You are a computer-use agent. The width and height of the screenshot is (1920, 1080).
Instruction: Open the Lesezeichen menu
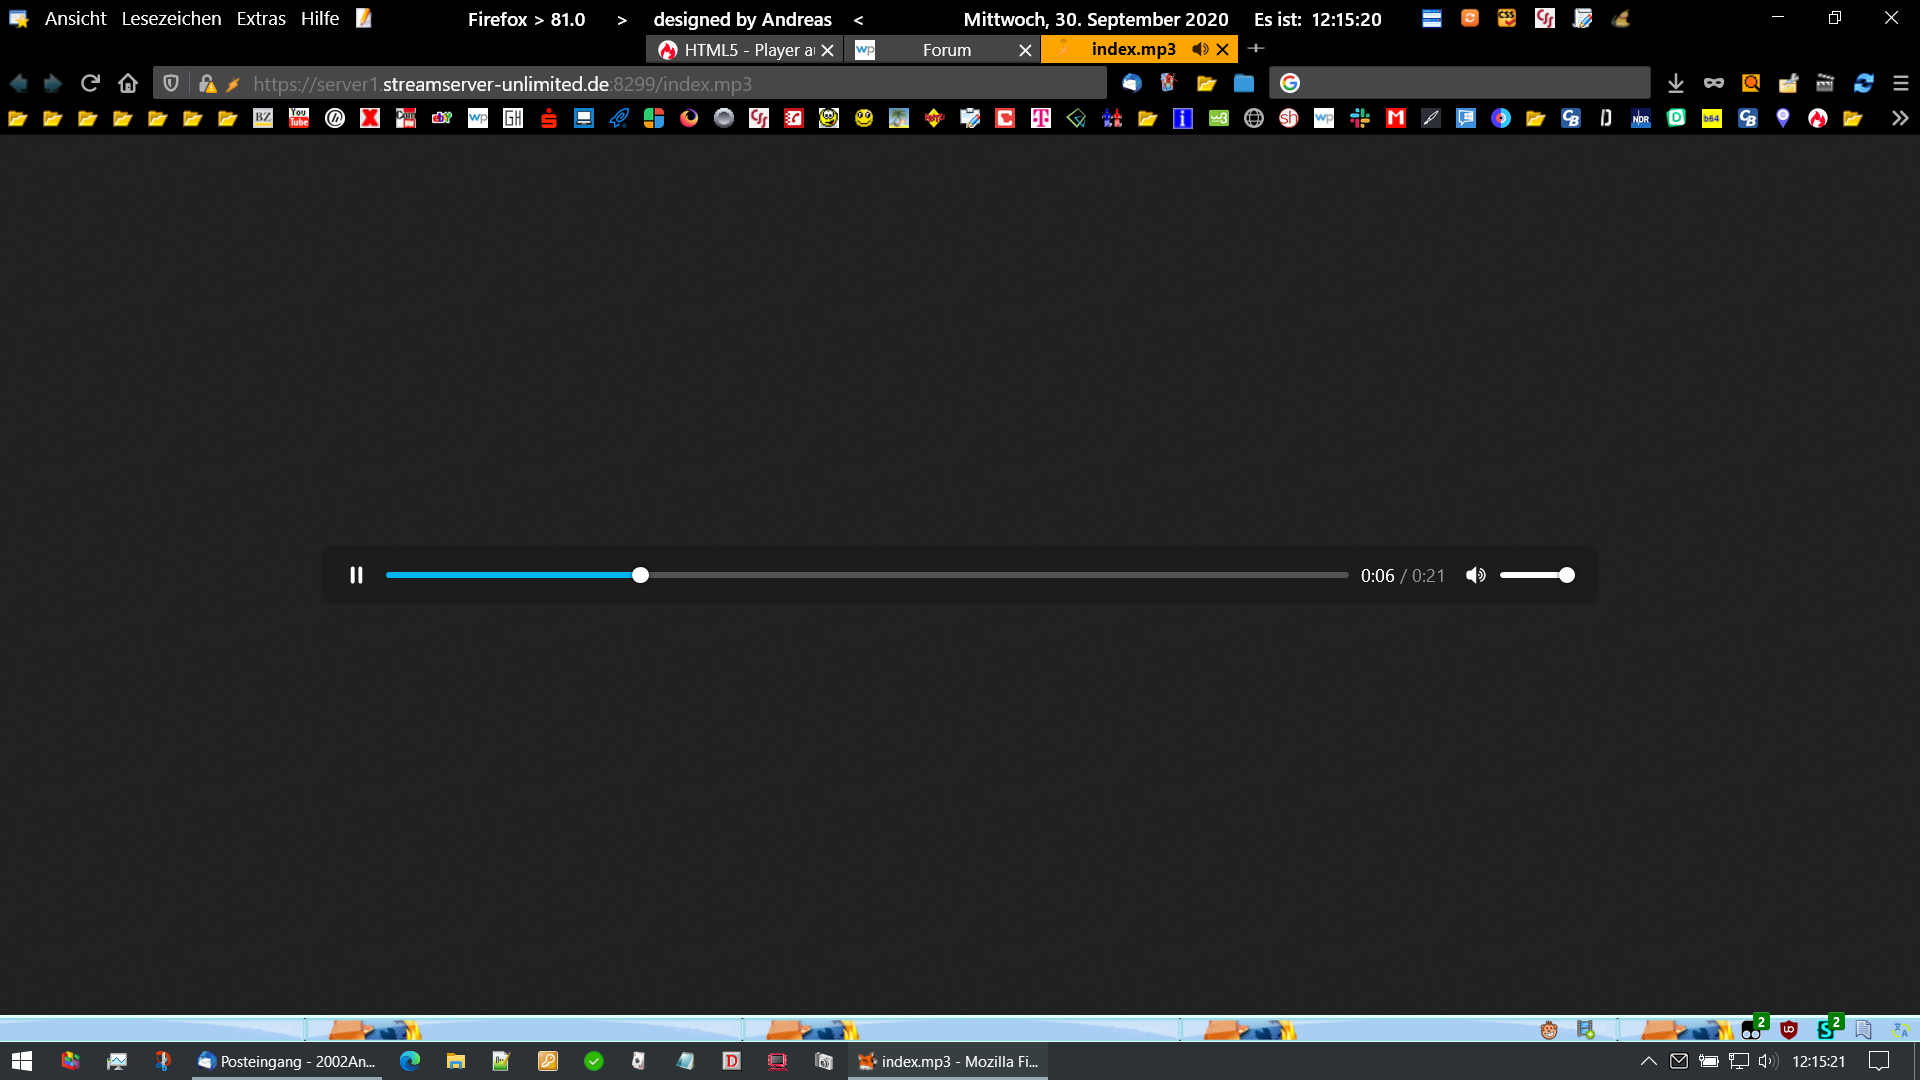[x=171, y=19]
